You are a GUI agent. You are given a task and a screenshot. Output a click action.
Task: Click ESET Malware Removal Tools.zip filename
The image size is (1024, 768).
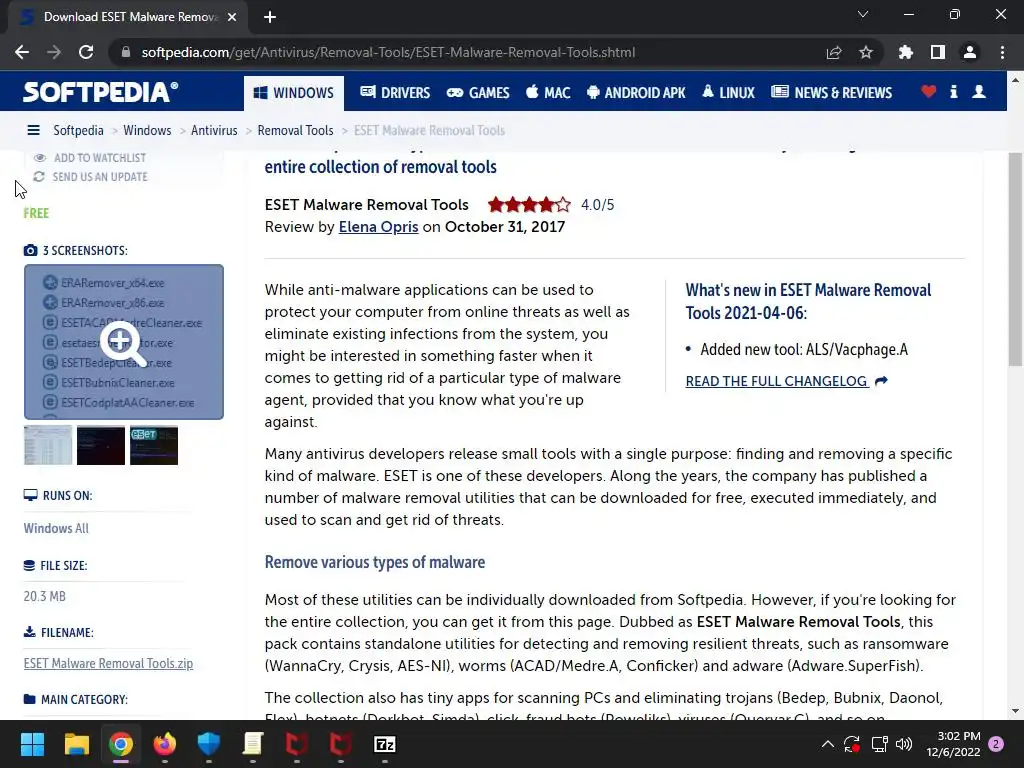point(108,663)
